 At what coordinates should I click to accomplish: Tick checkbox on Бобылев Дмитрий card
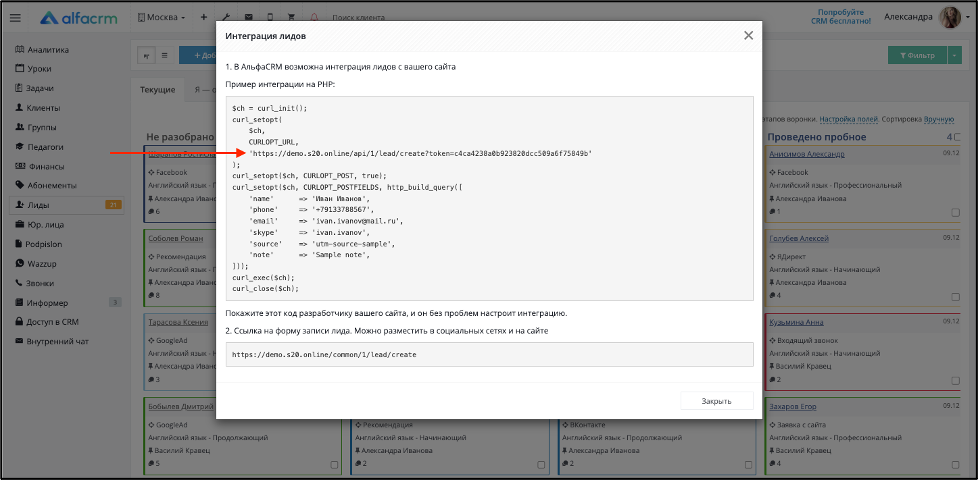click(x=334, y=465)
